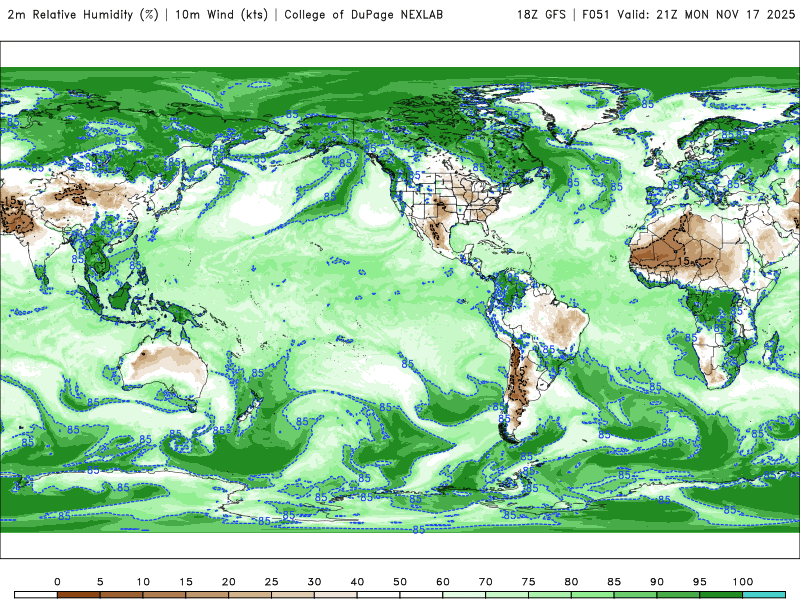Select the pale cream swatch between 30 and 40

(336, 595)
